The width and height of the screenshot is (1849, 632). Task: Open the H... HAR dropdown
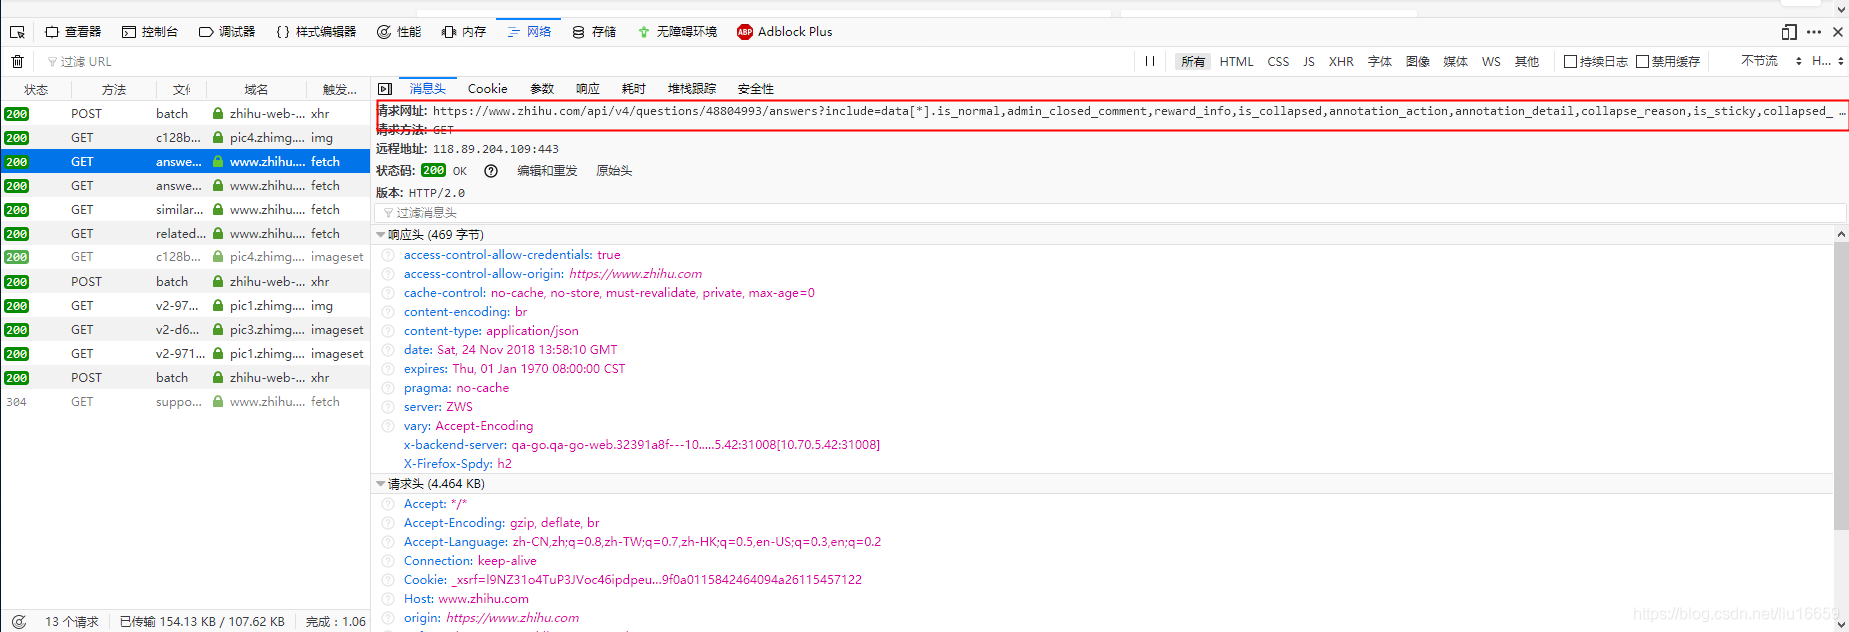(x=1828, y=61)
